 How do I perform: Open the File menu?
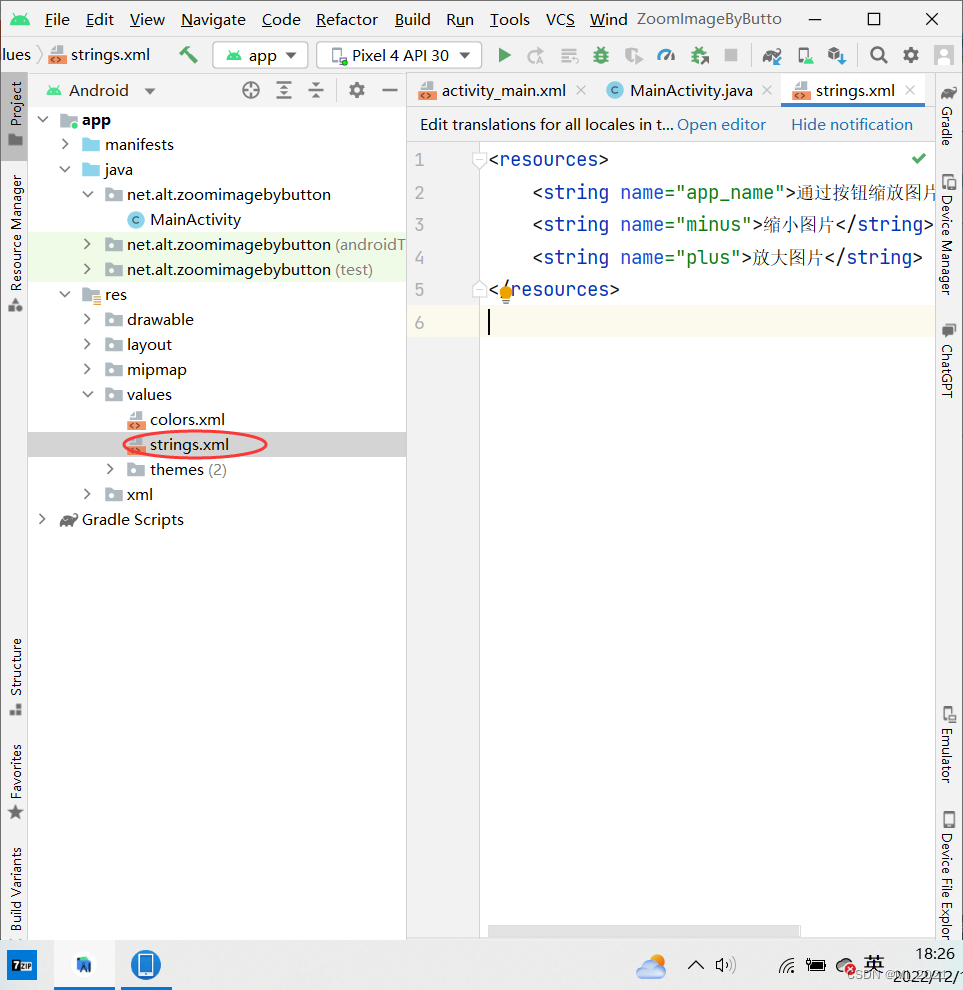click(x=57, y=20)
